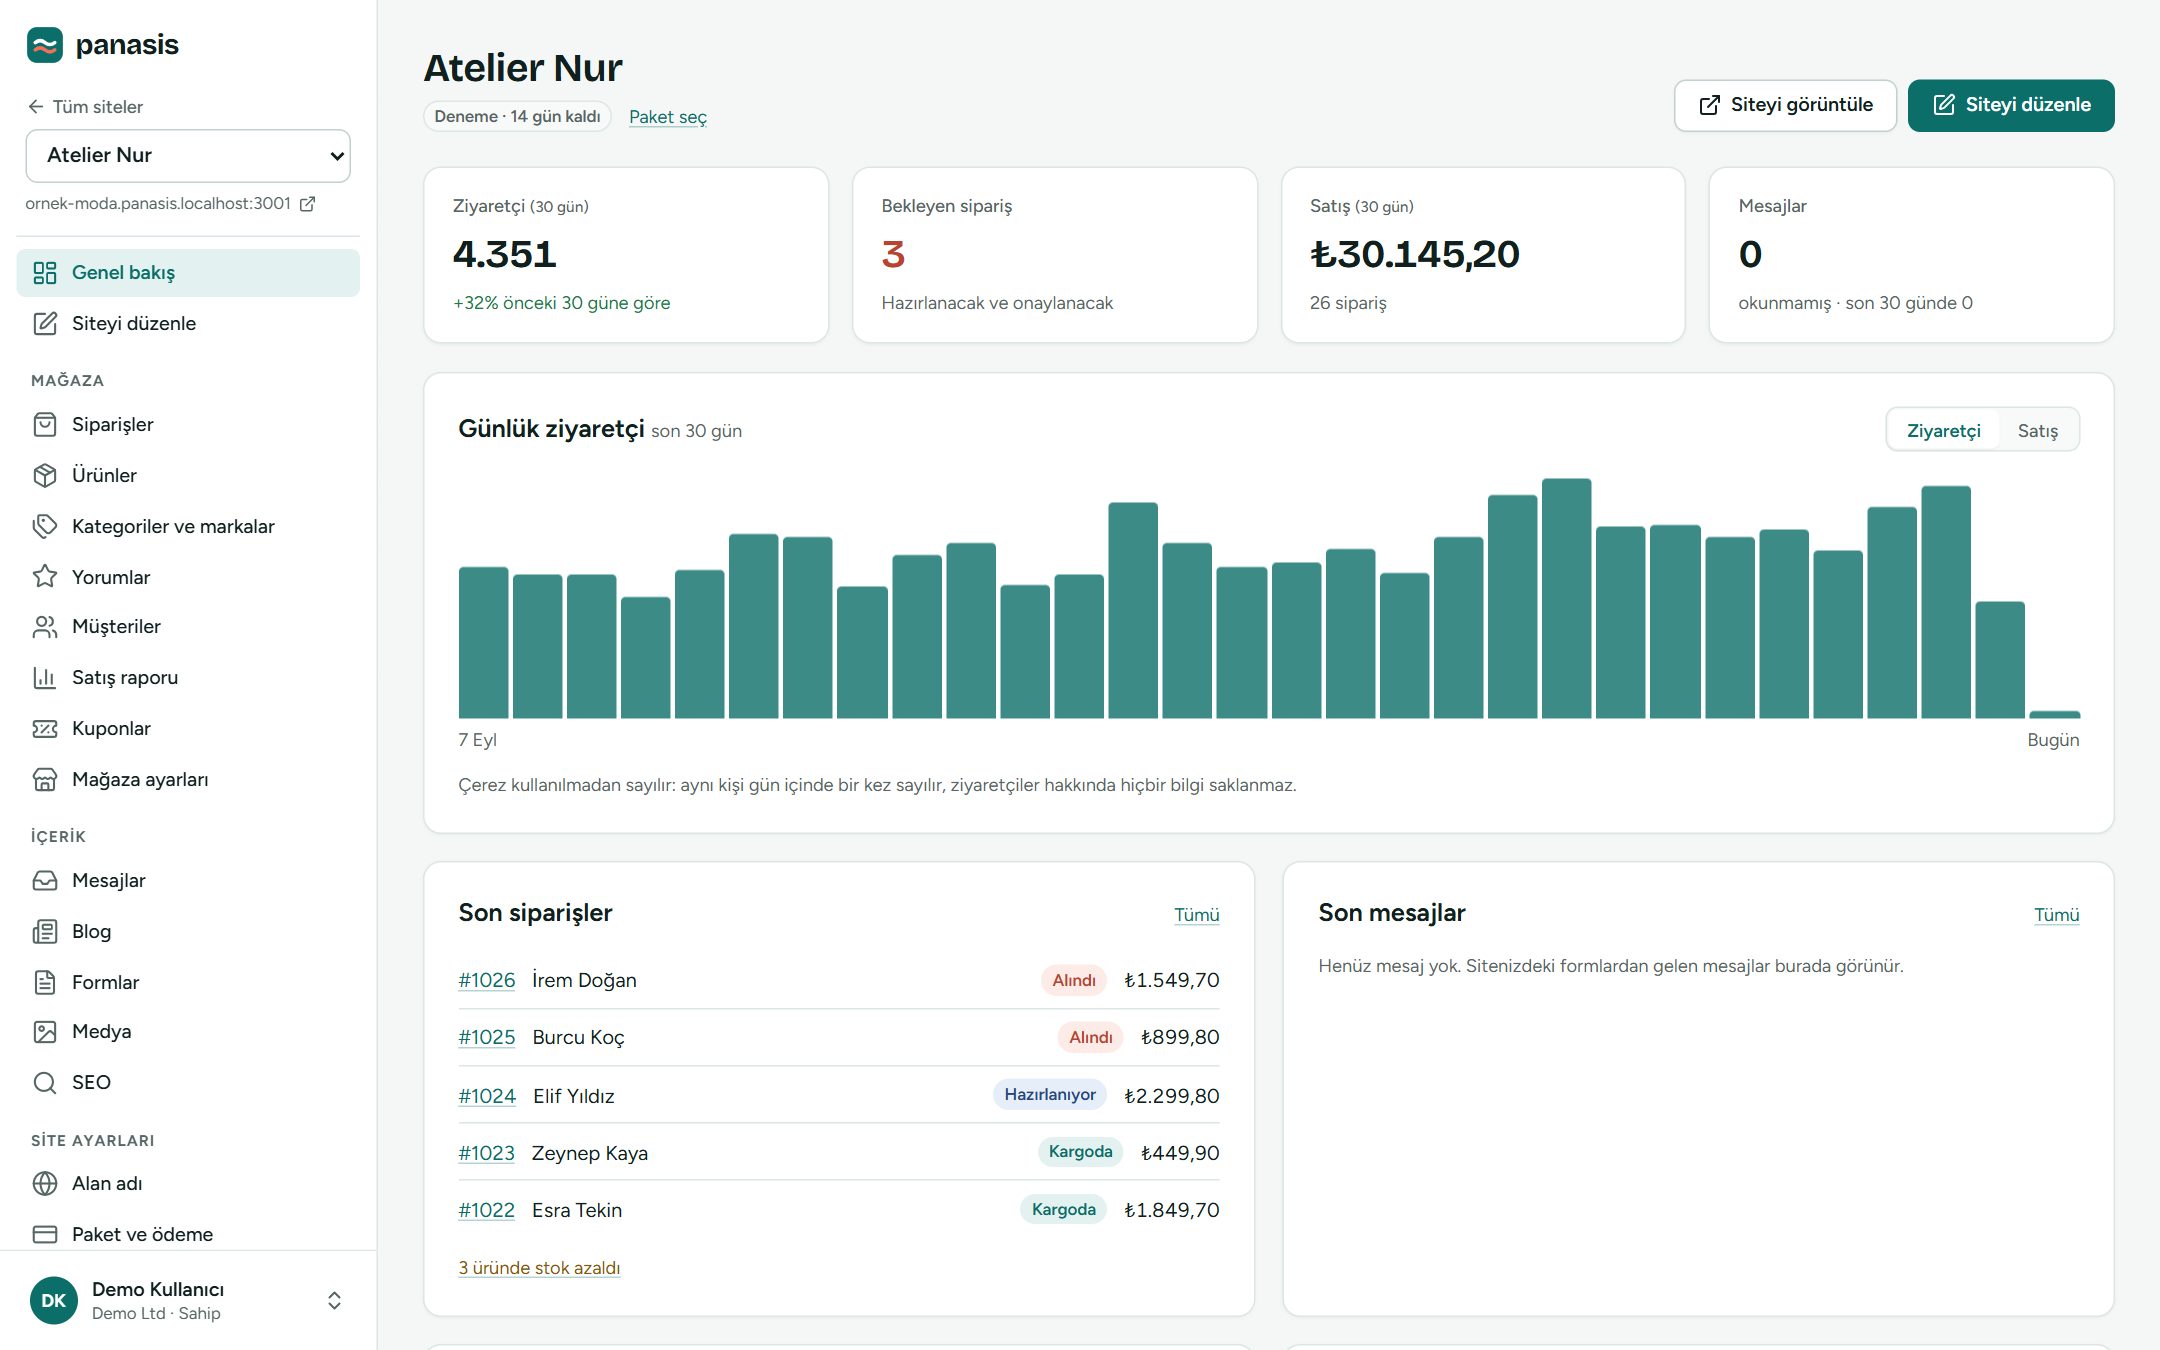Open Kategoriler ve markalar tag icon
The width and height of the screenshot is (2160, 1350).
(x=45, y=526)
